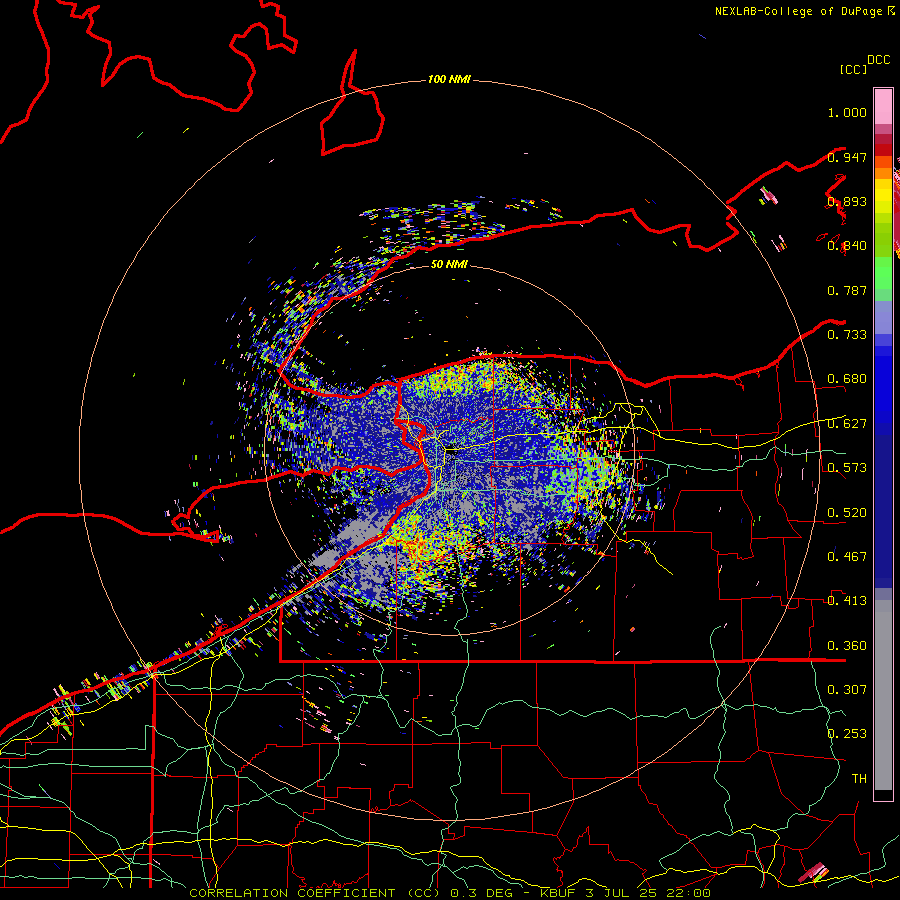Click the 0.787 scale value
Viewport: 900px width, 900px height.
point(847,290)
